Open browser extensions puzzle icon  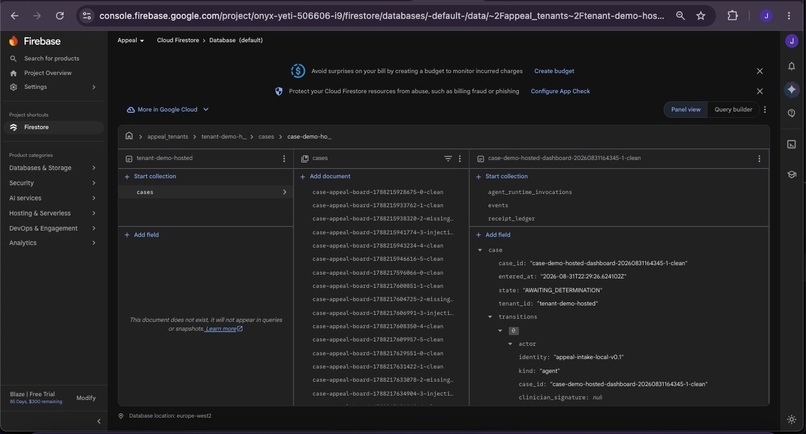(x=732, y=16)
